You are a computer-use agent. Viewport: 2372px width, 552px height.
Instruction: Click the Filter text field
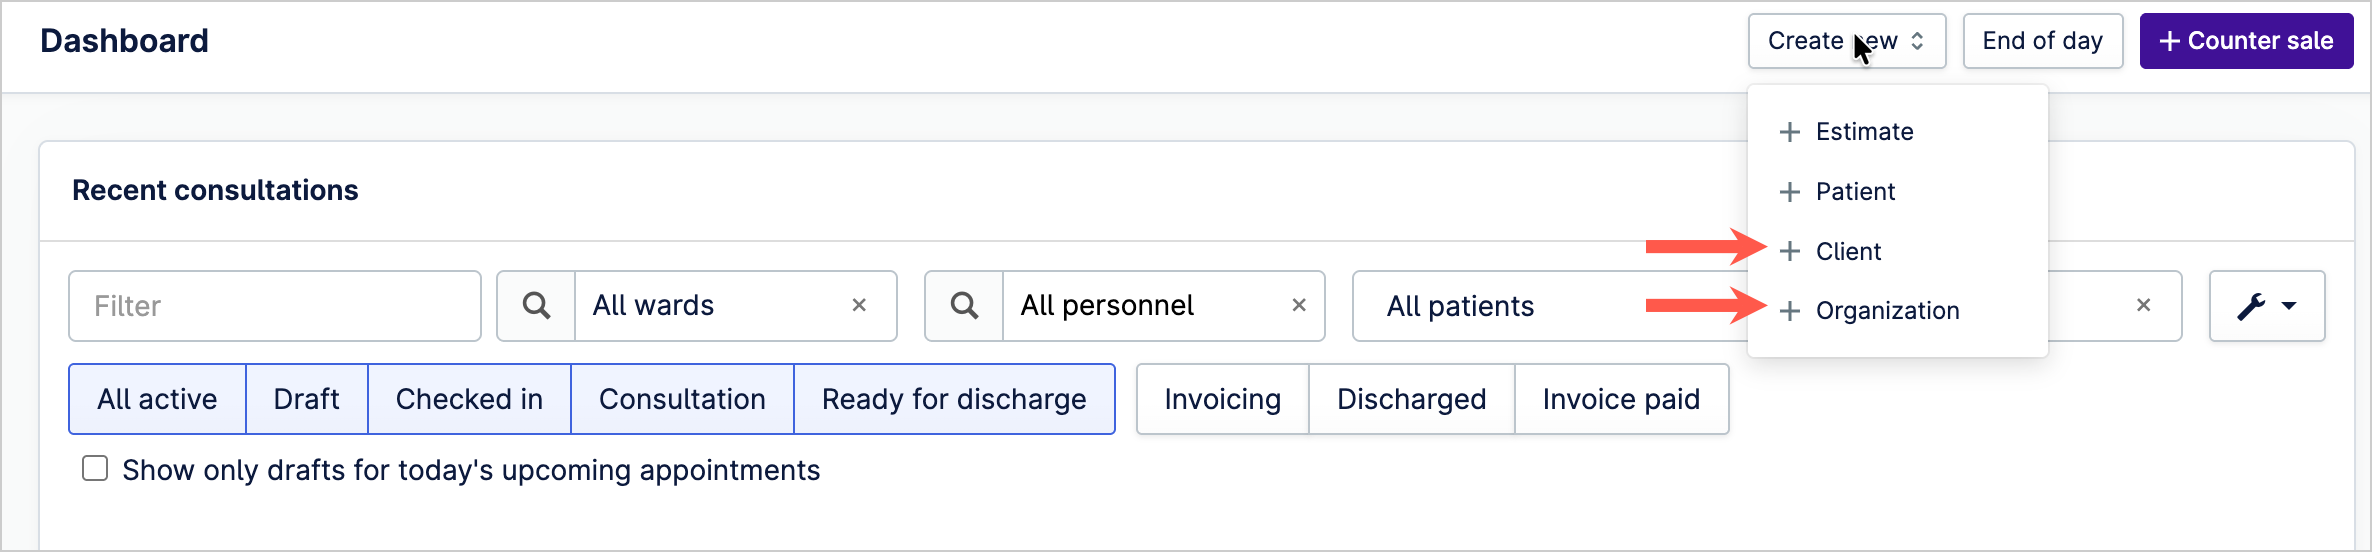coord(275,306)
